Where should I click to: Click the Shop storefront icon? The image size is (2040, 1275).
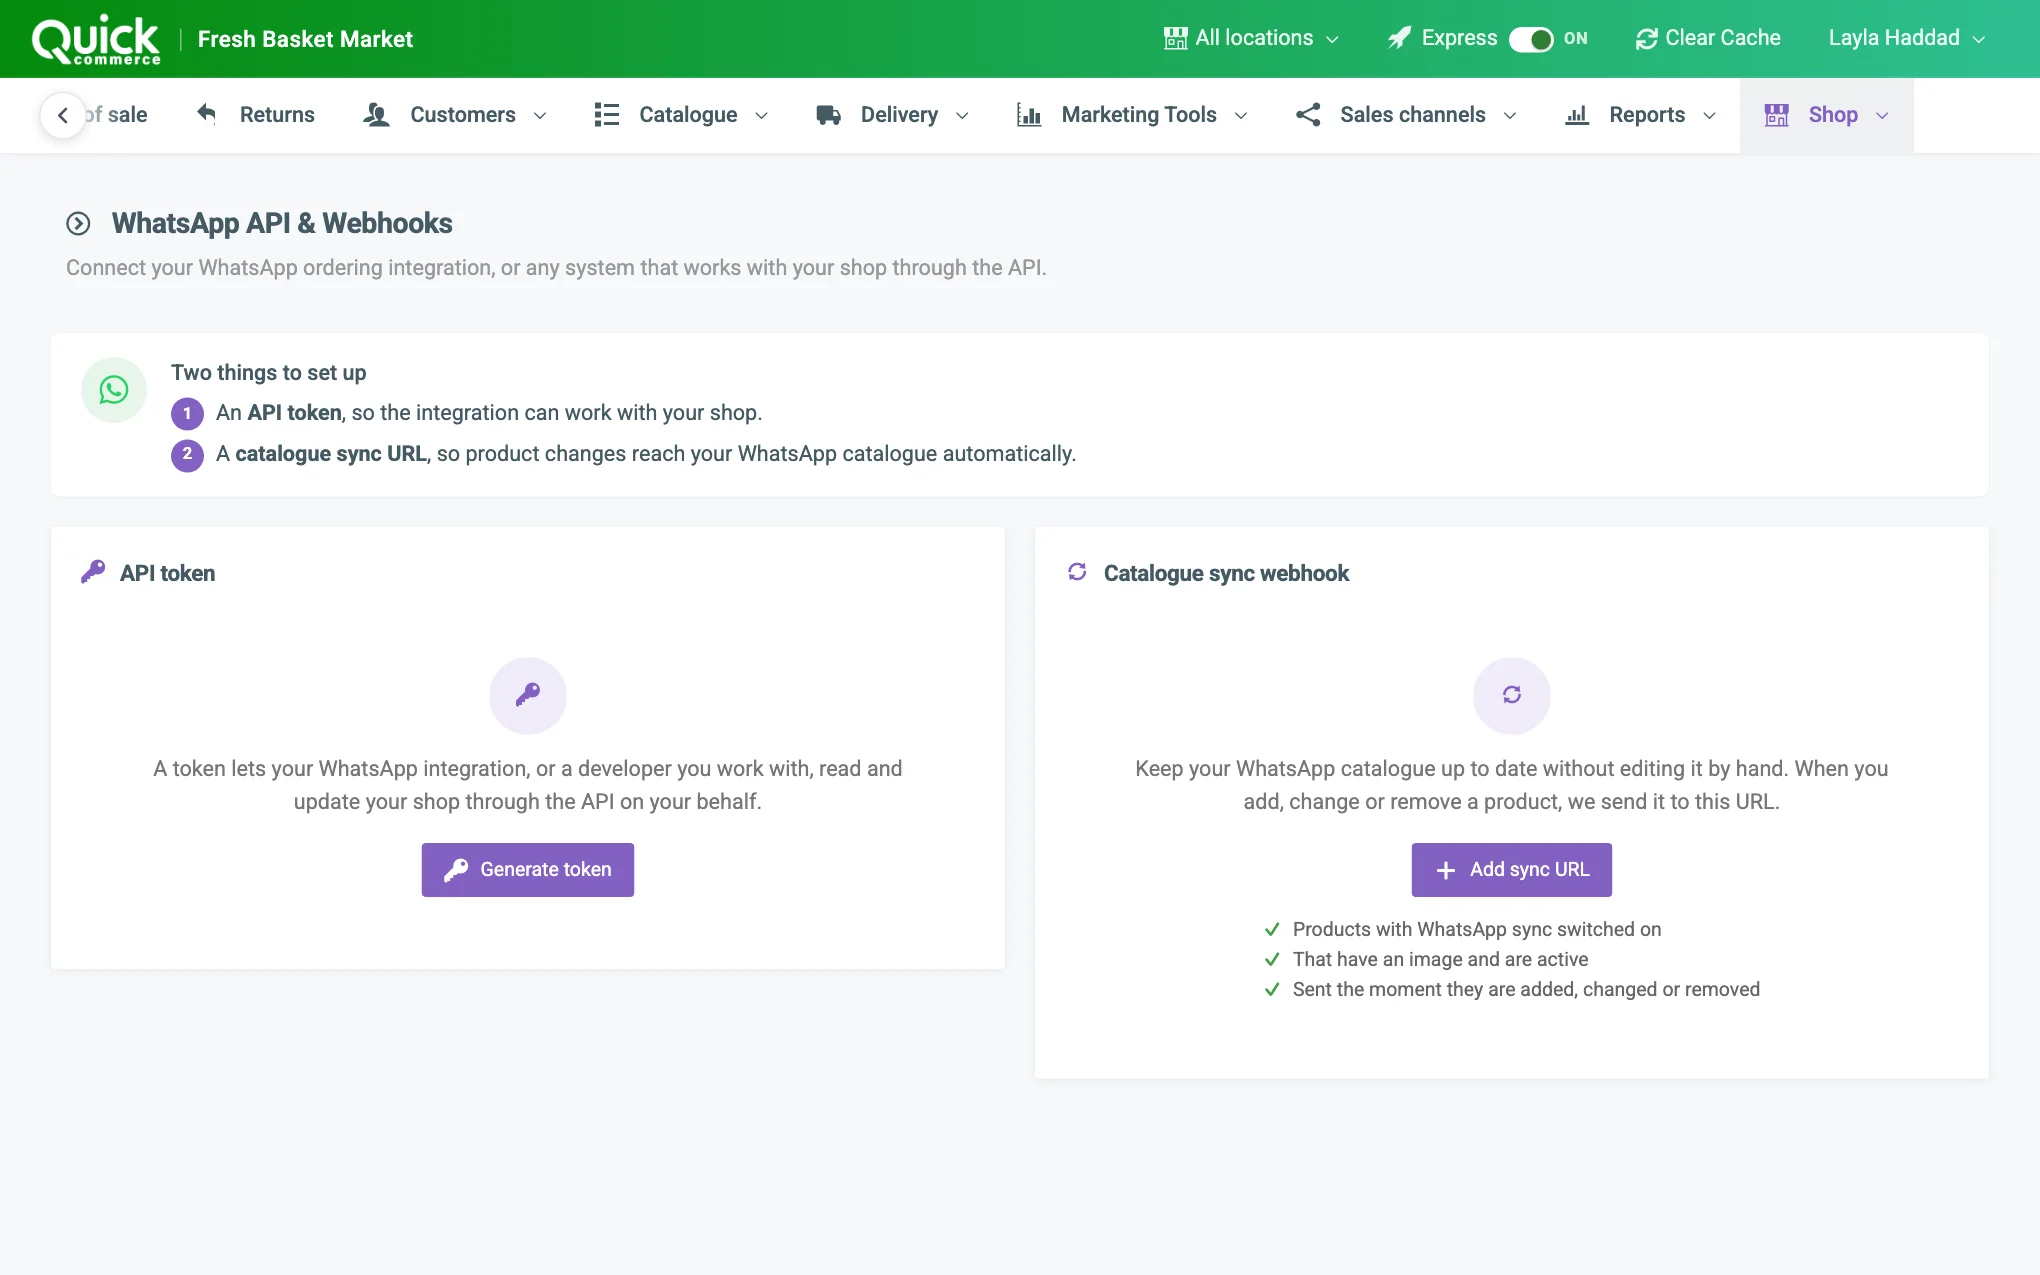[x=1777, y=114]
